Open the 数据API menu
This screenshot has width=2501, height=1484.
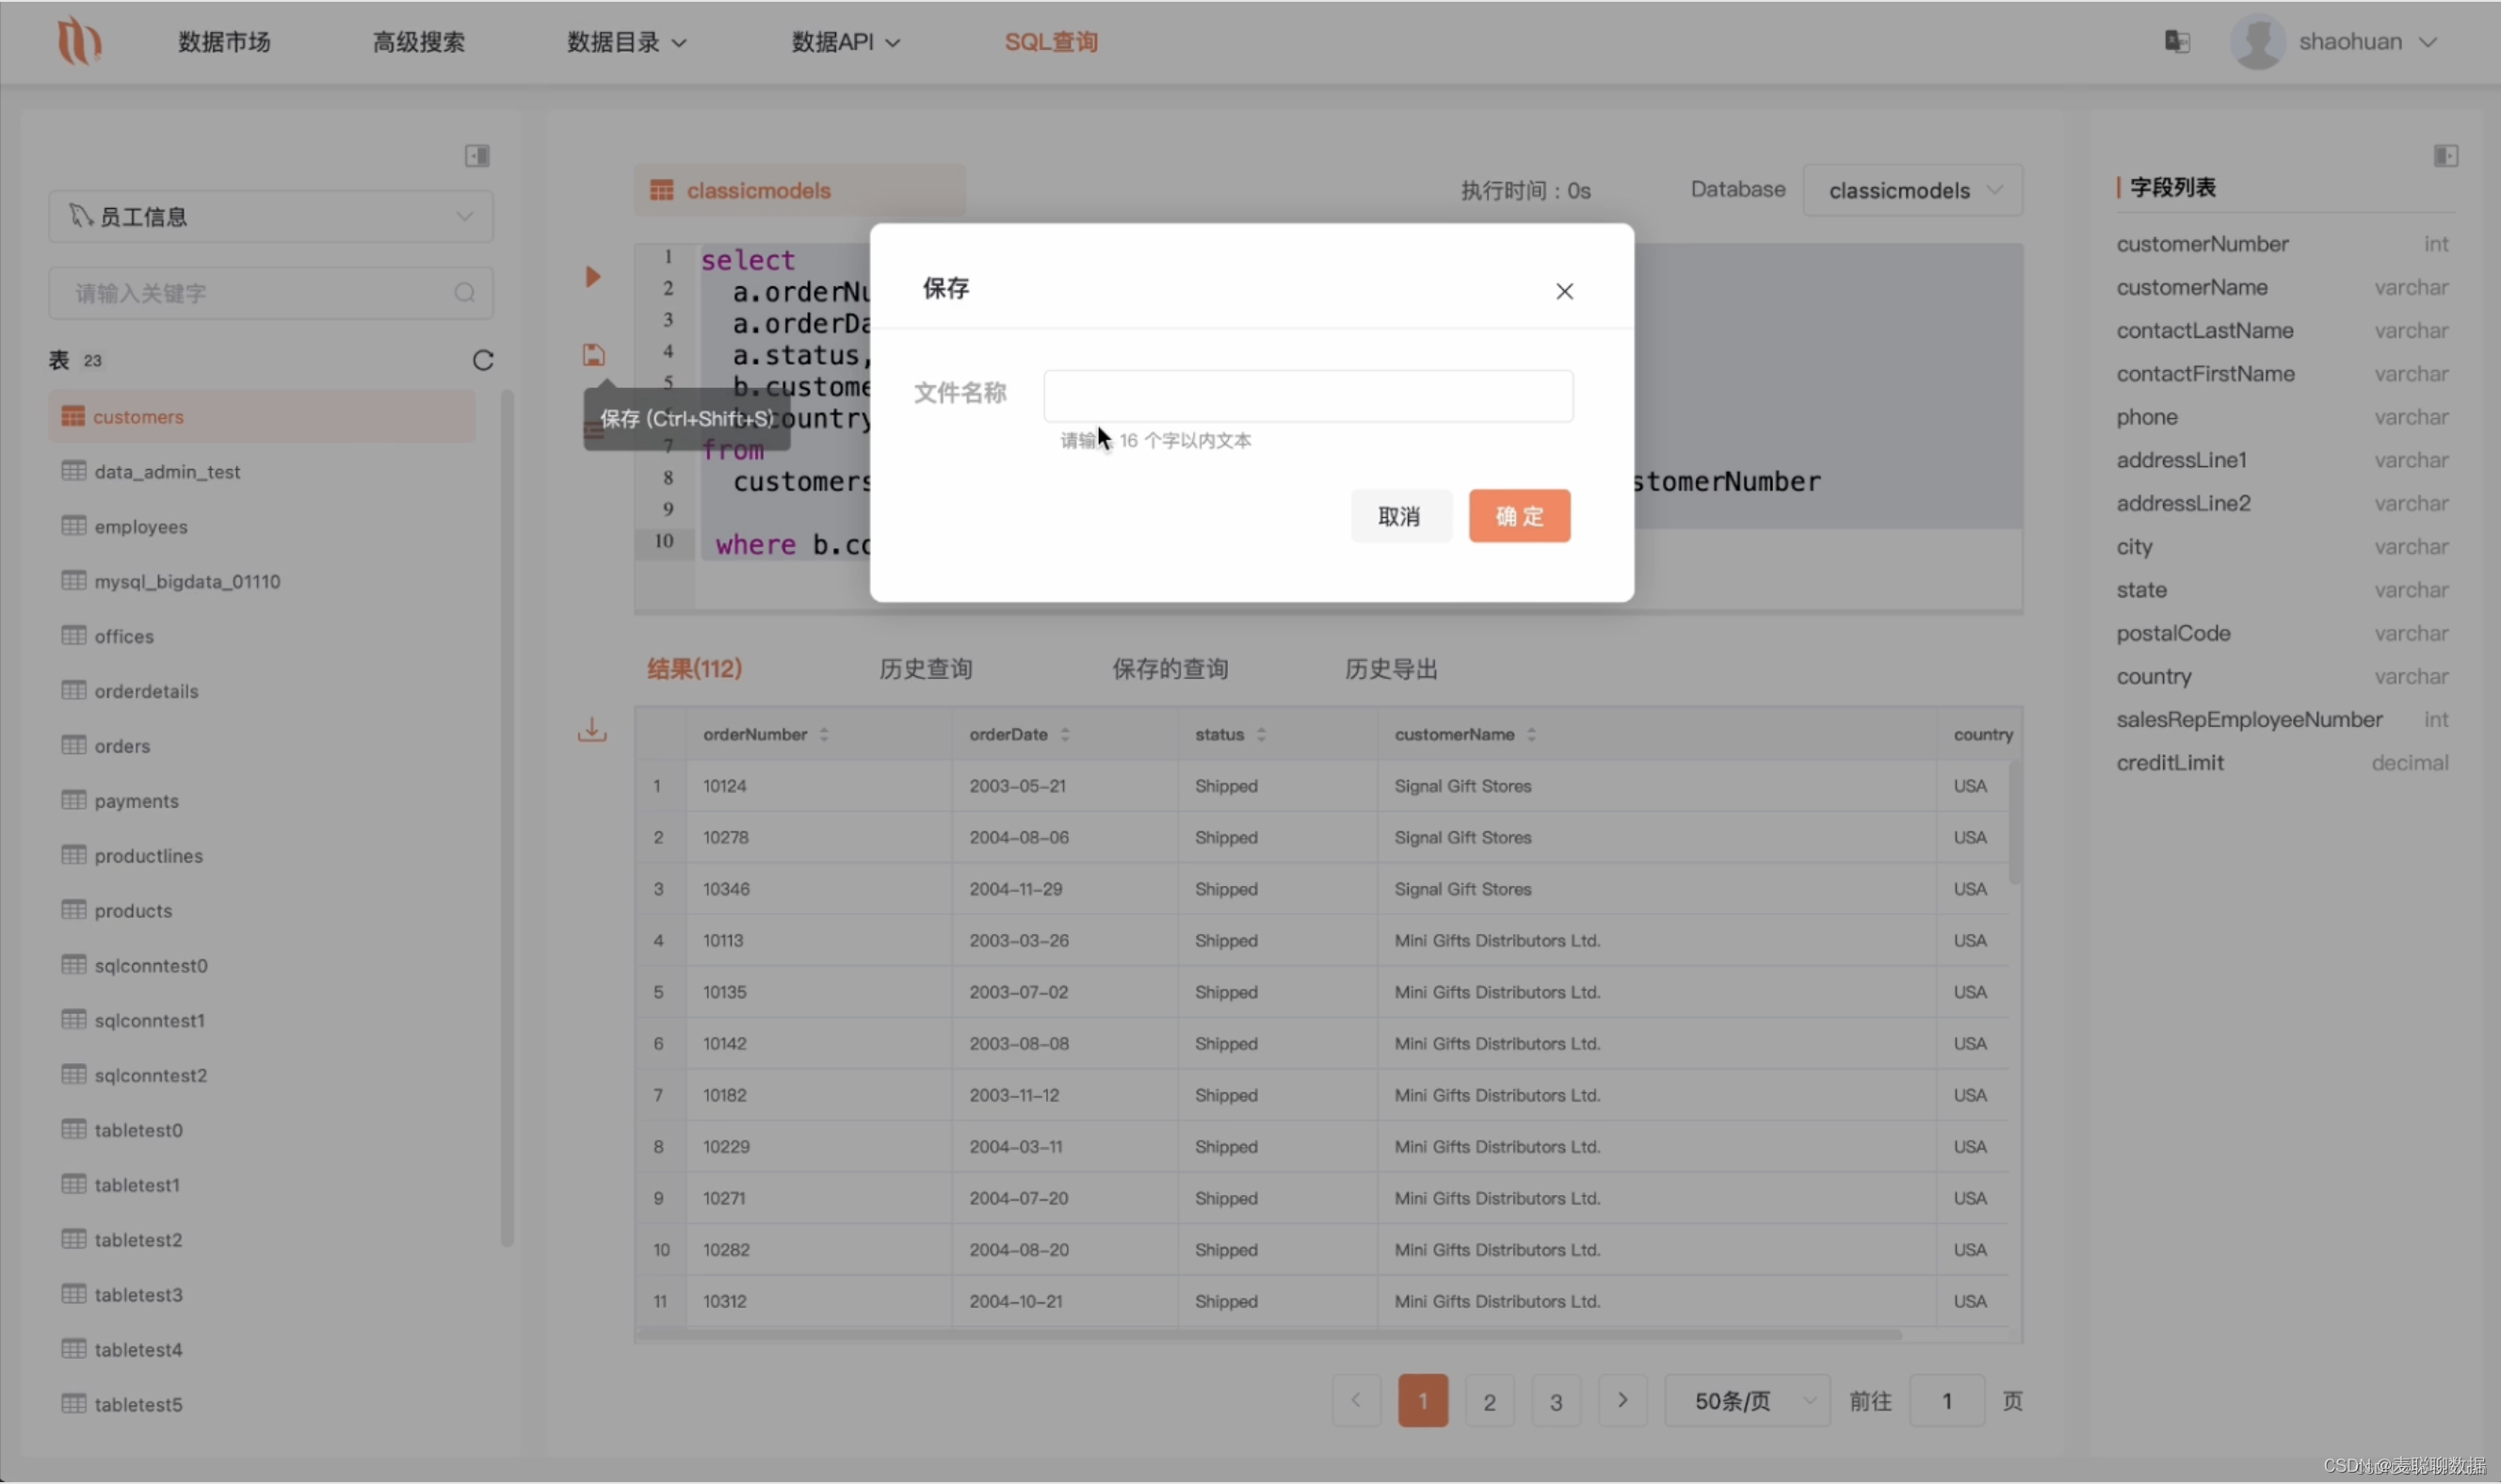(845, 42)
